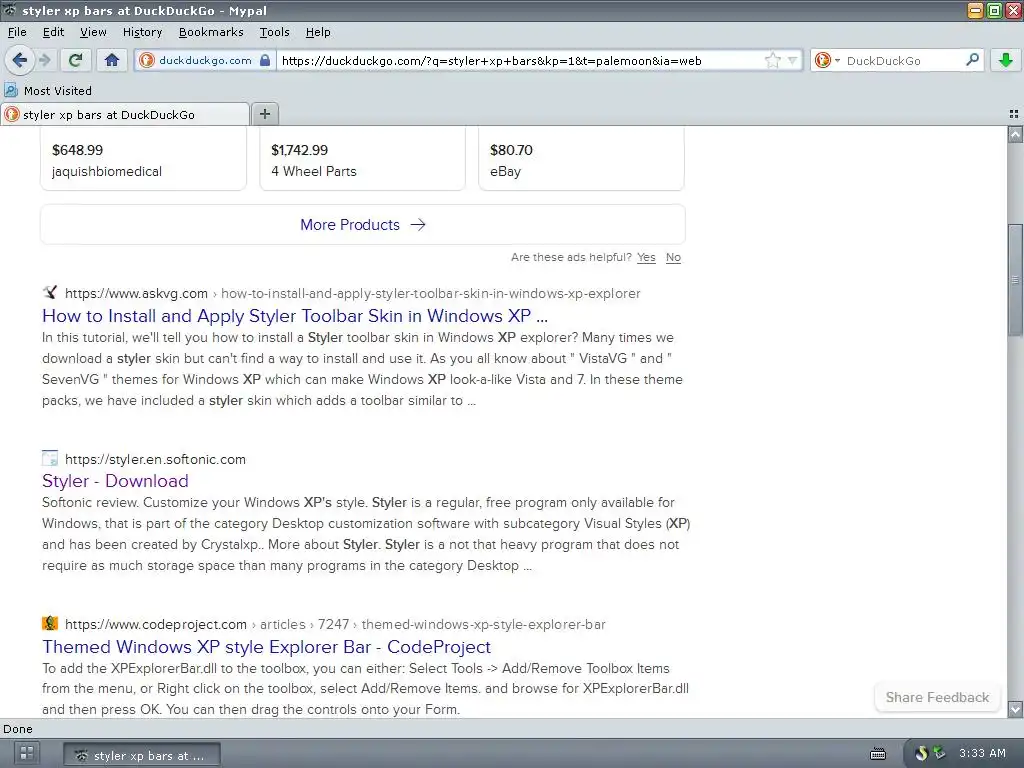
Task: Open the Edit menu
Action: [x=53, y=32]
